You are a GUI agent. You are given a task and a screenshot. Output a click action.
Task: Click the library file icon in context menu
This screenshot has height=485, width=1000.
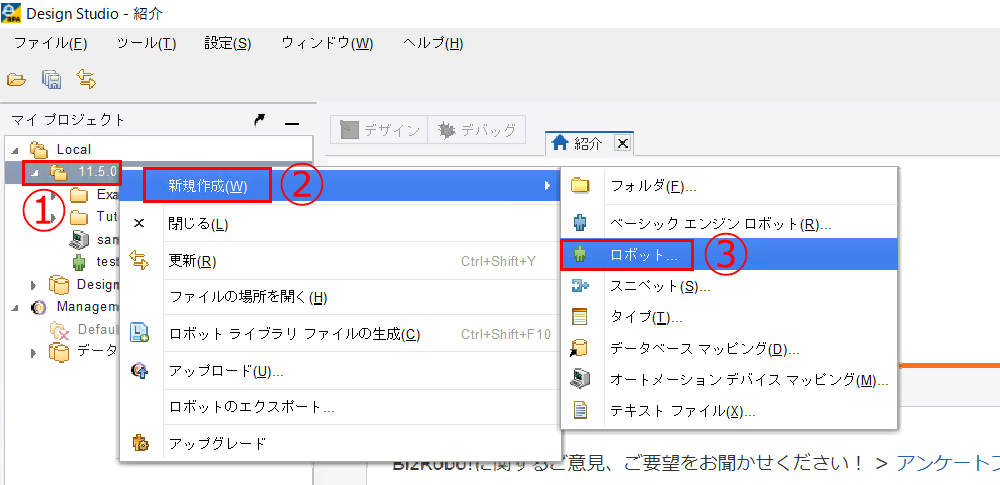[139, 333]
